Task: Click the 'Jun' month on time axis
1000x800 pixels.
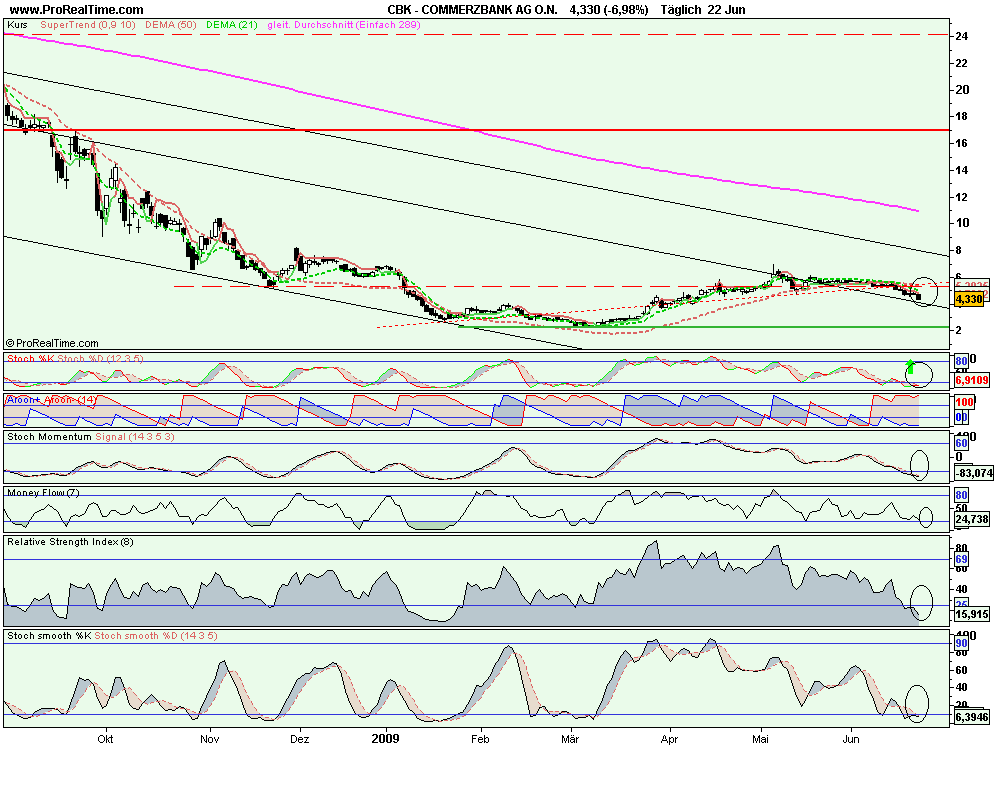Action: 851,739
